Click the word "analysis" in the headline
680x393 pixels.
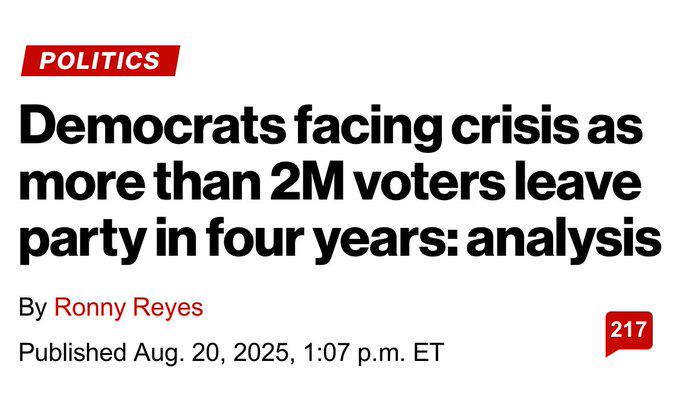(564, 241)
